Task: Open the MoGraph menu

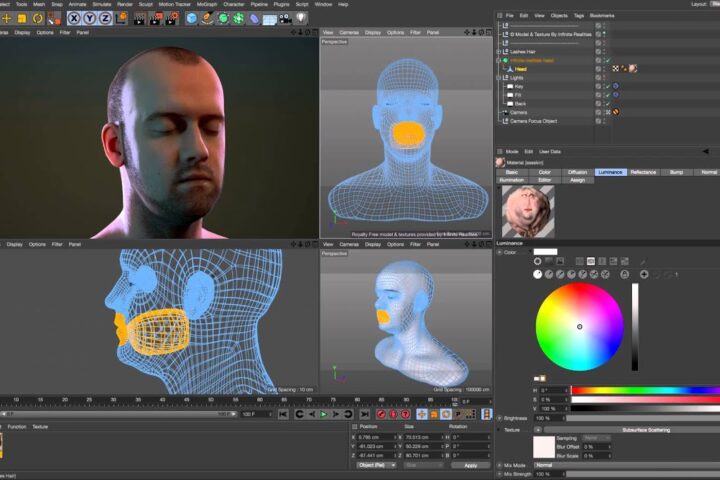Action: click(x=207, y=4)
